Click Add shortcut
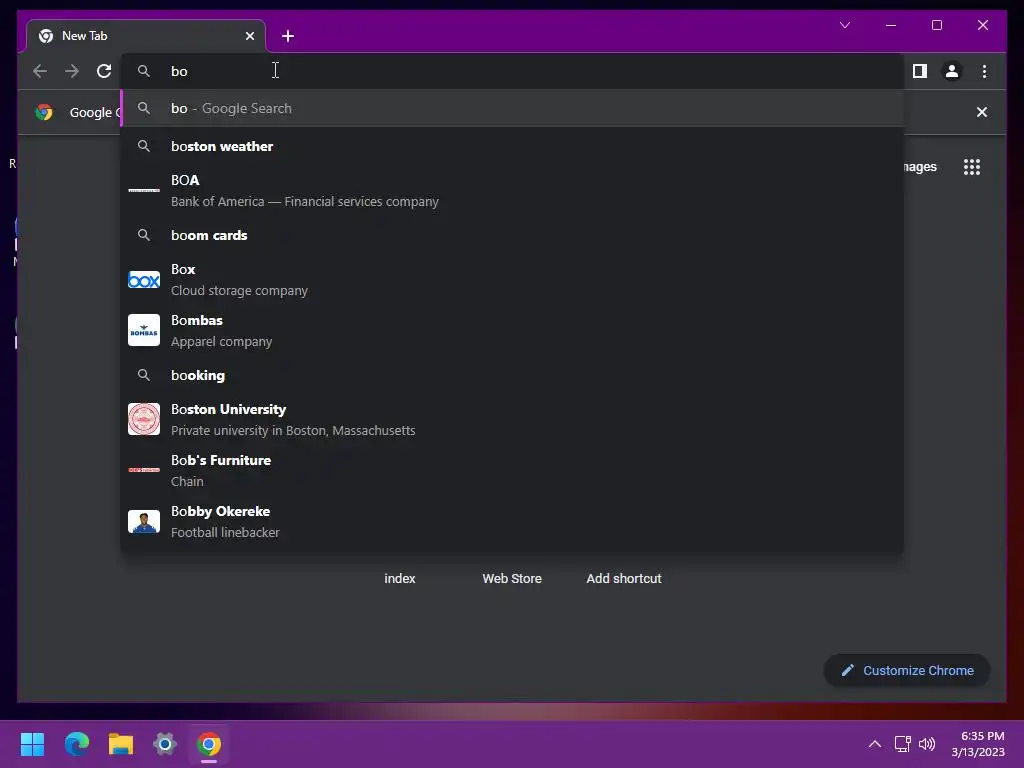The width and height of the screenshot is (1024, 768). click(624, 579)
